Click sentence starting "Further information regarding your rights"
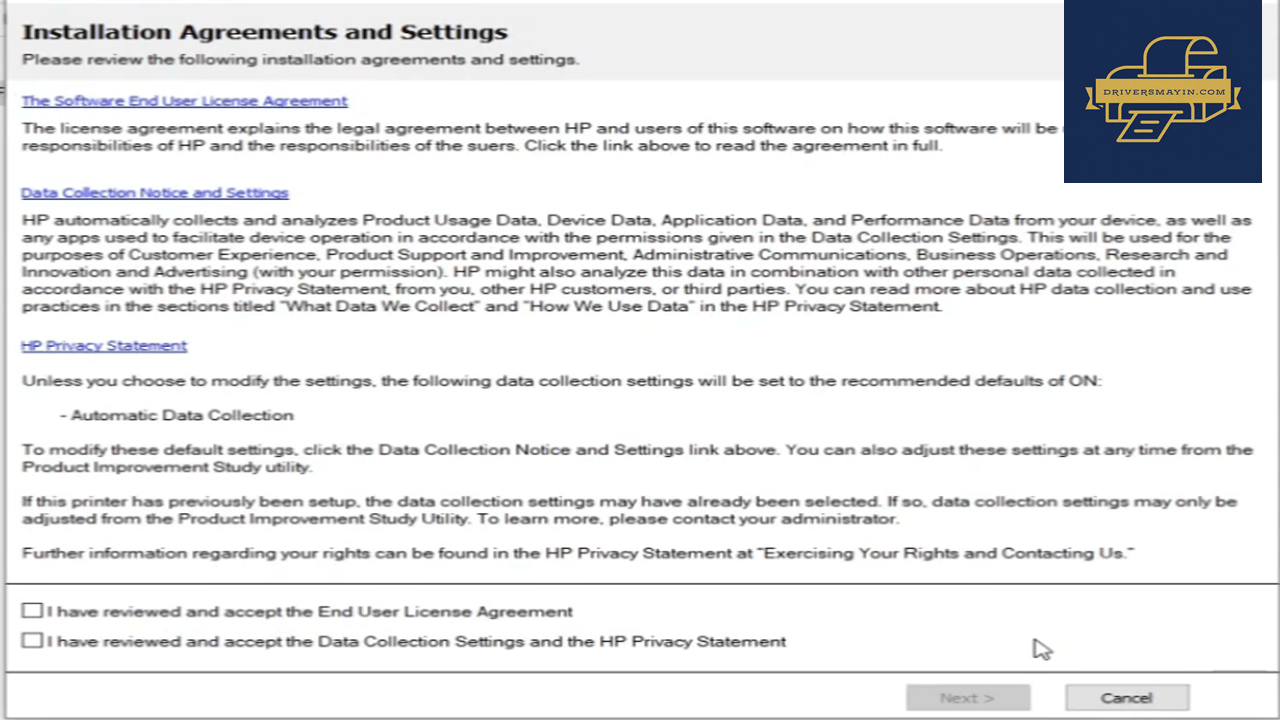 tap(578, 553)
